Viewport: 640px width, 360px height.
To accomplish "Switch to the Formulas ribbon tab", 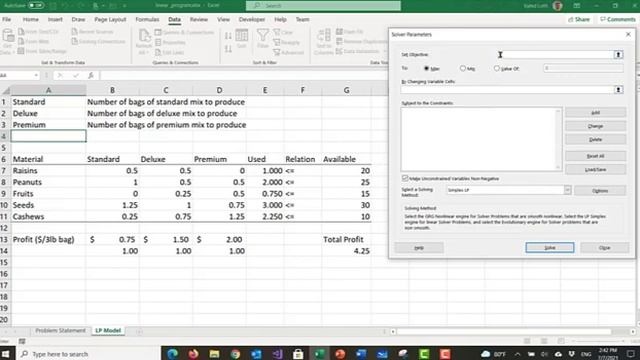I will coord(147,19).
